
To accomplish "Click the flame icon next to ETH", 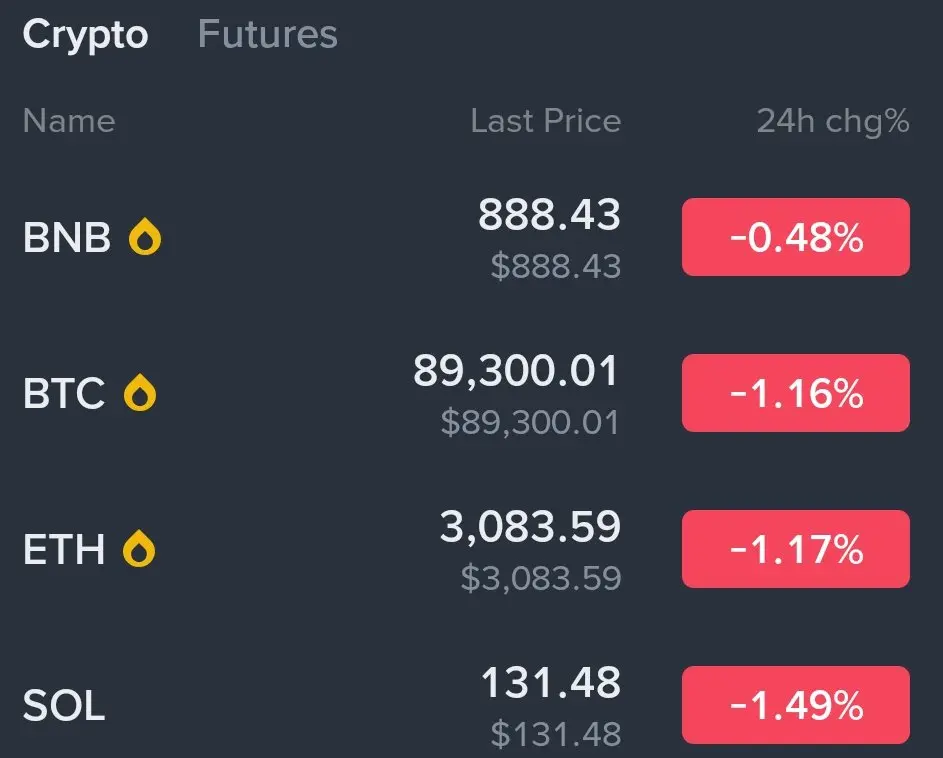I will 139,549.
